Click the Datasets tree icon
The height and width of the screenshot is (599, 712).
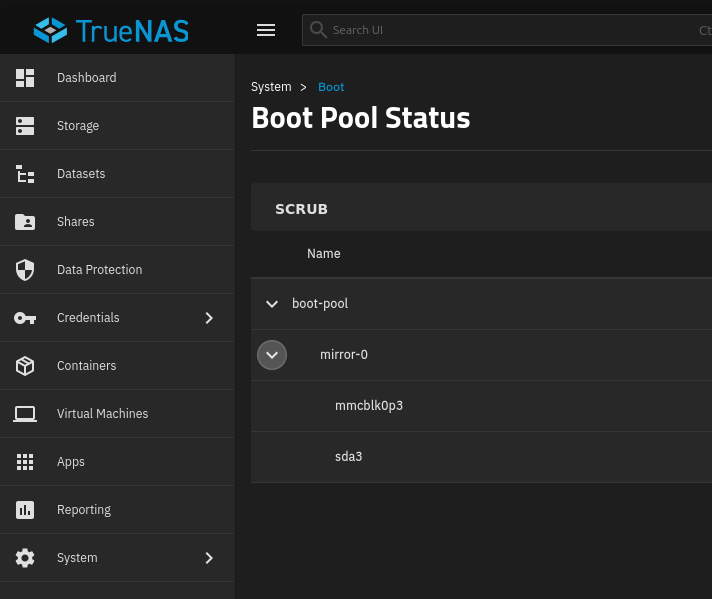[x=25, y=174]
